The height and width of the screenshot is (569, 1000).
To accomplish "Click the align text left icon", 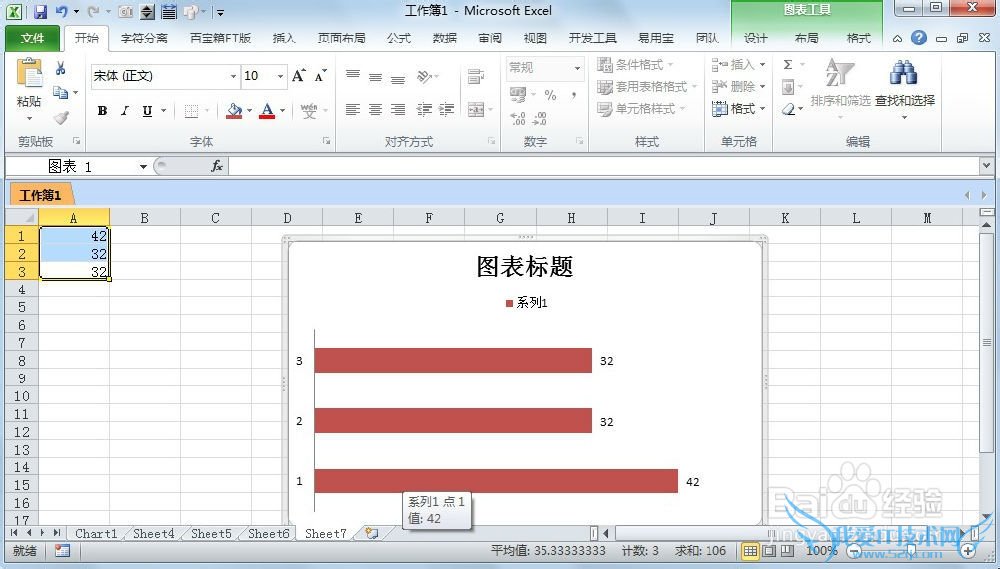I will pyautogui.click(x=353, y=110).
